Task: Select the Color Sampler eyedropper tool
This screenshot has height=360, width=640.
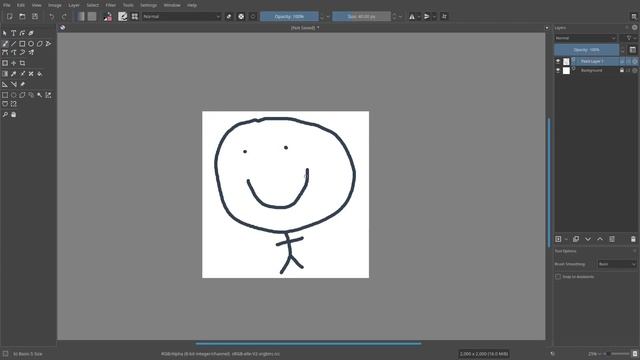Action: [13, 74]
